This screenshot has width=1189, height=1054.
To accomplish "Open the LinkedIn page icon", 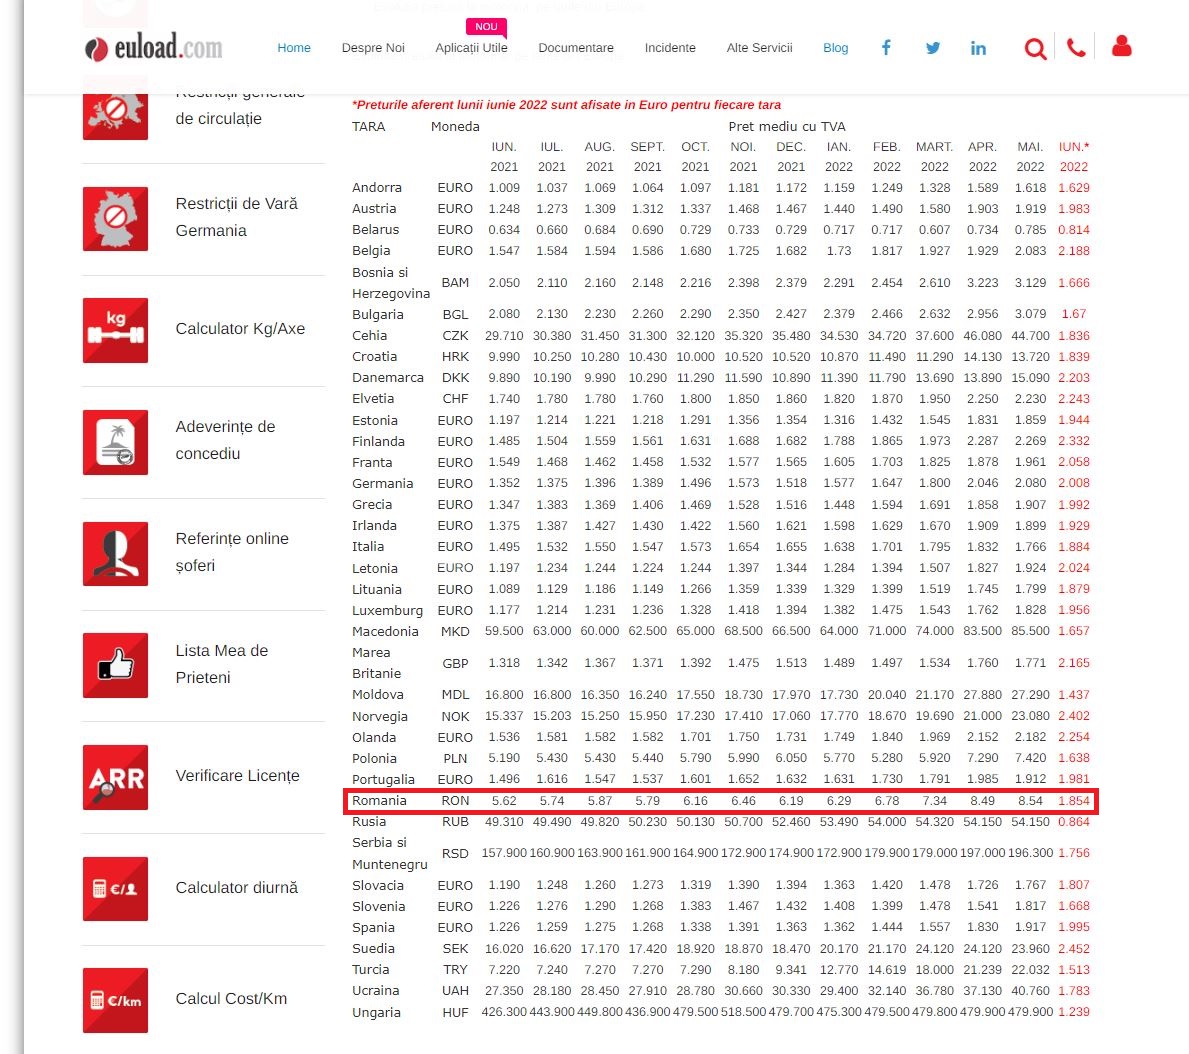I will [x=978, y=48].
